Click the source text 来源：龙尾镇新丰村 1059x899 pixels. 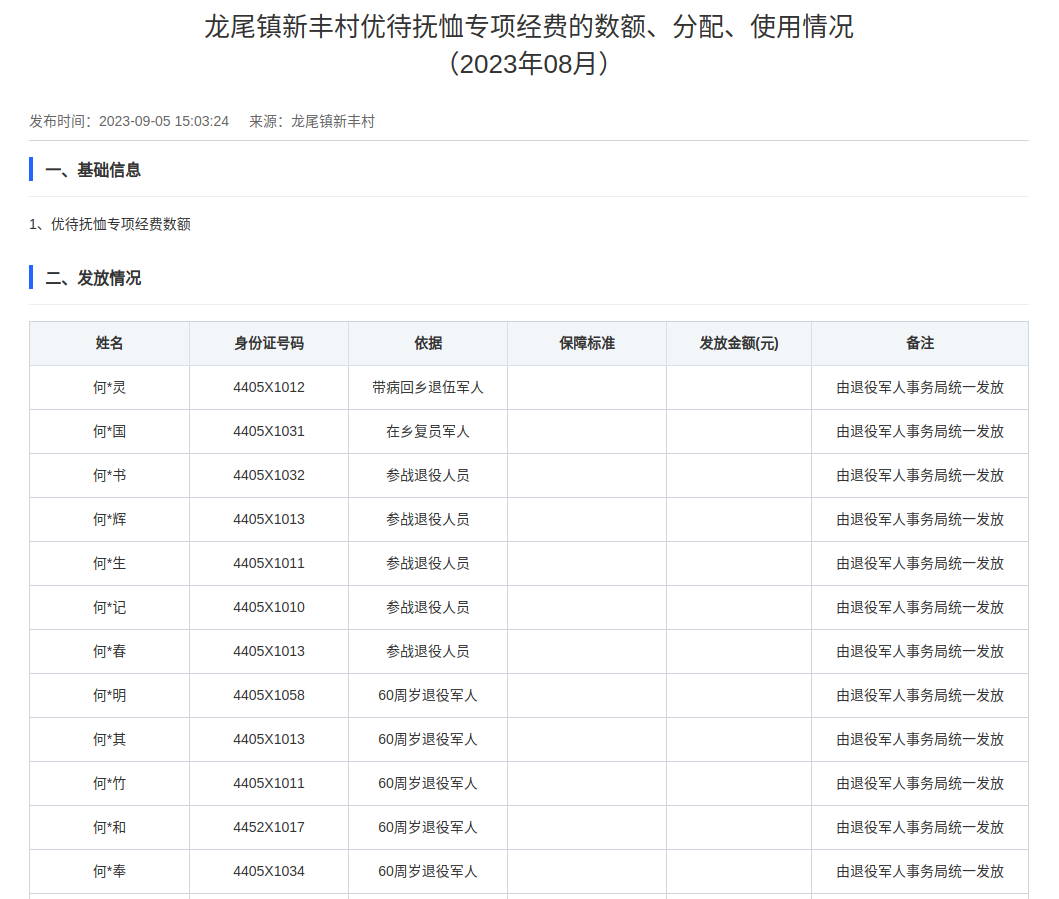(x=311, y=122)
